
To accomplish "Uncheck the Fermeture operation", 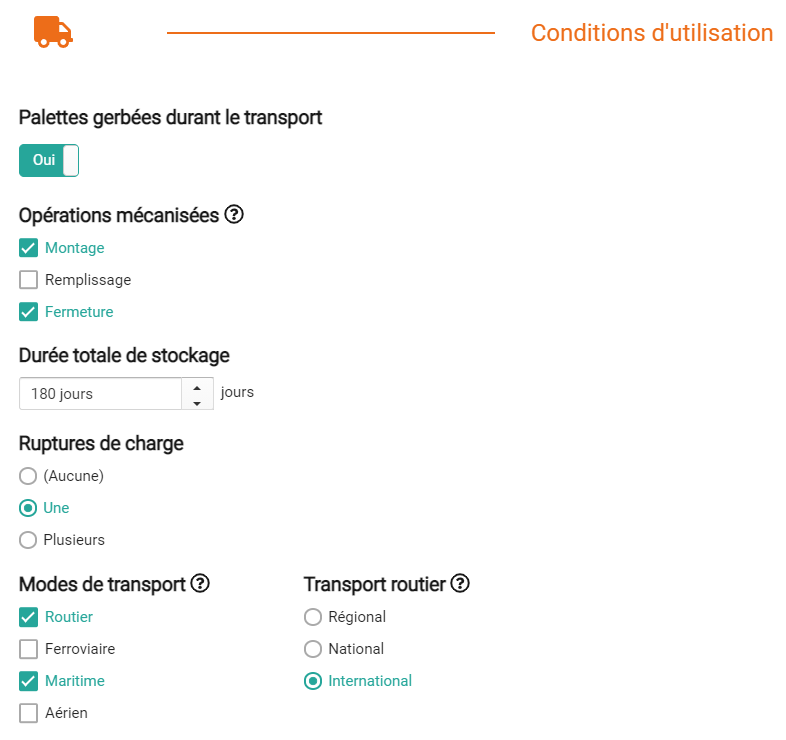I will (x=29, y=312).
